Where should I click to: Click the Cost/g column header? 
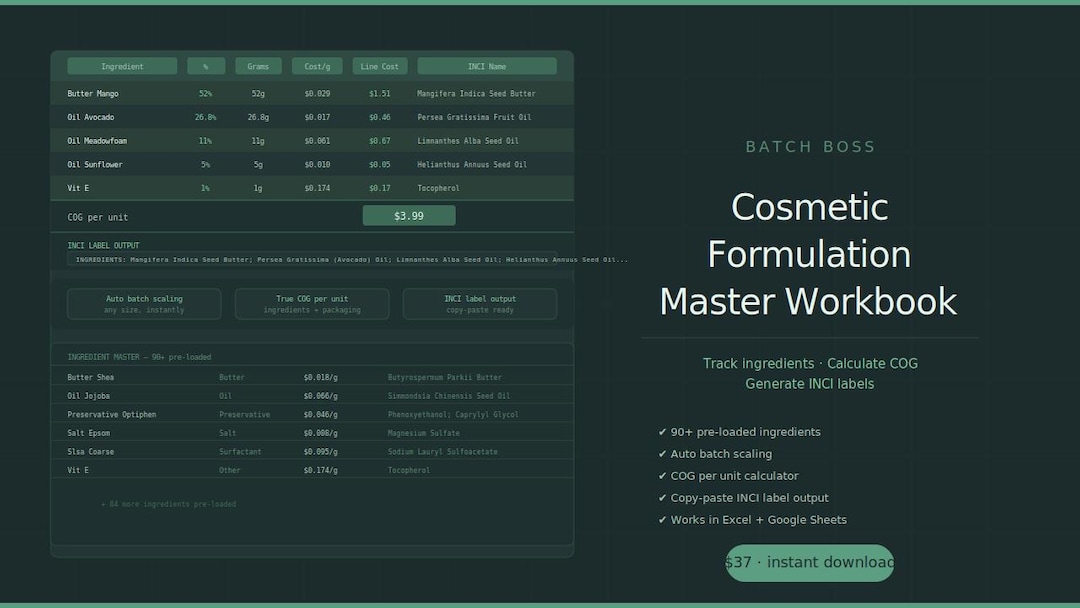(x=317, y=66)
